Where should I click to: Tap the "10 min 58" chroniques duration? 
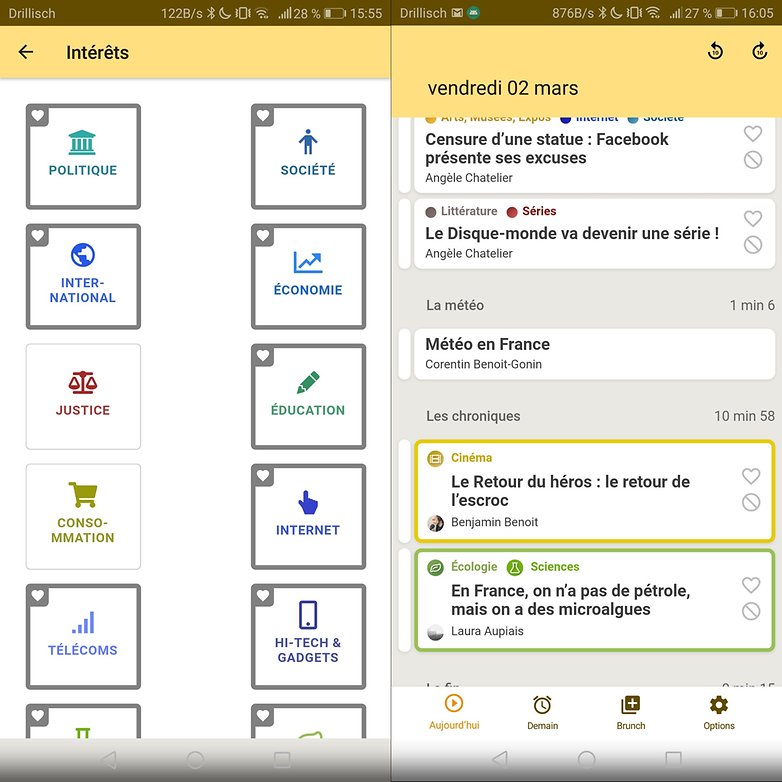coord(744,416)
